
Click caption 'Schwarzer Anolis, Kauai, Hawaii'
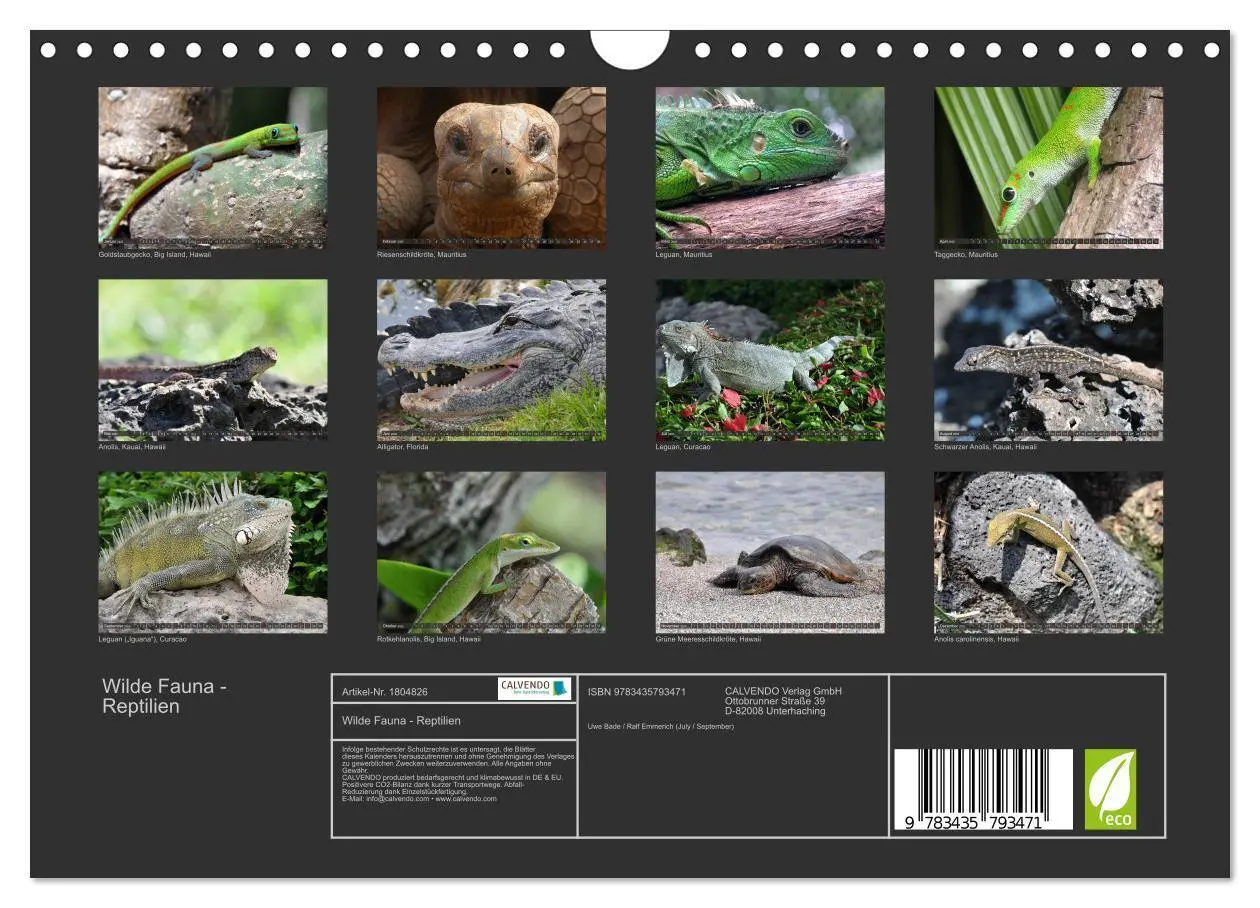986,447
